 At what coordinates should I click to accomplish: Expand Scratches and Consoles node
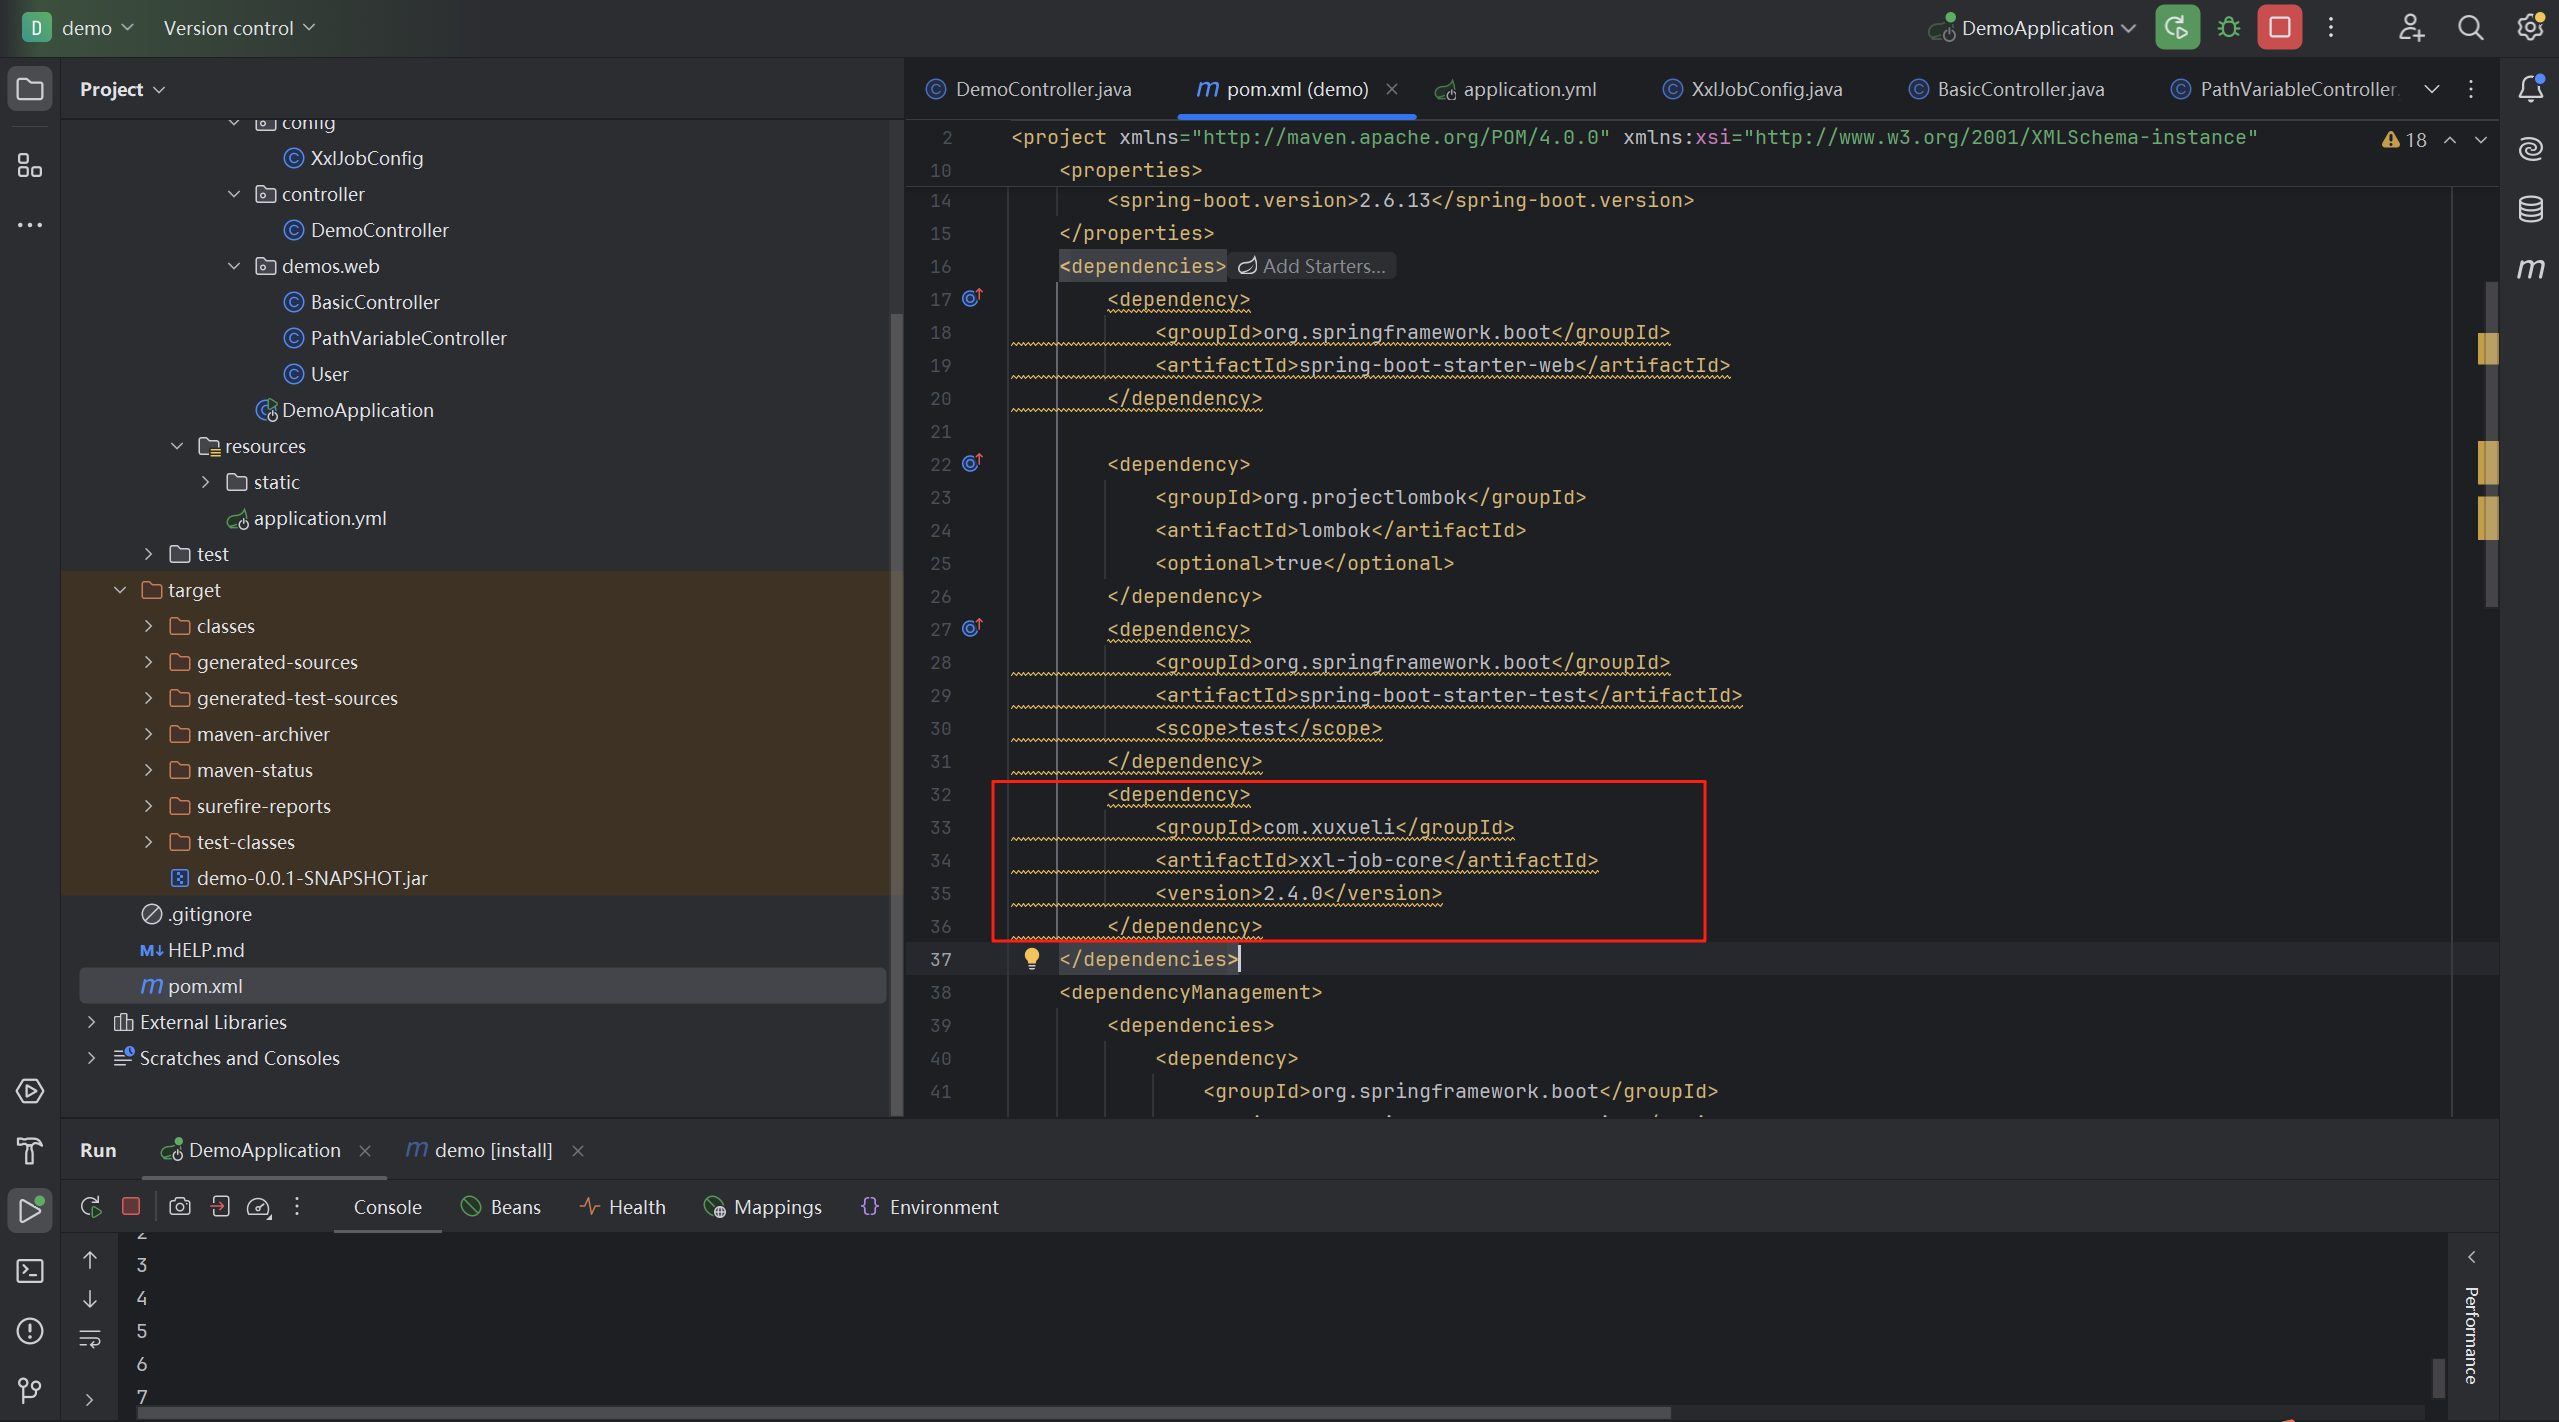92,1058
